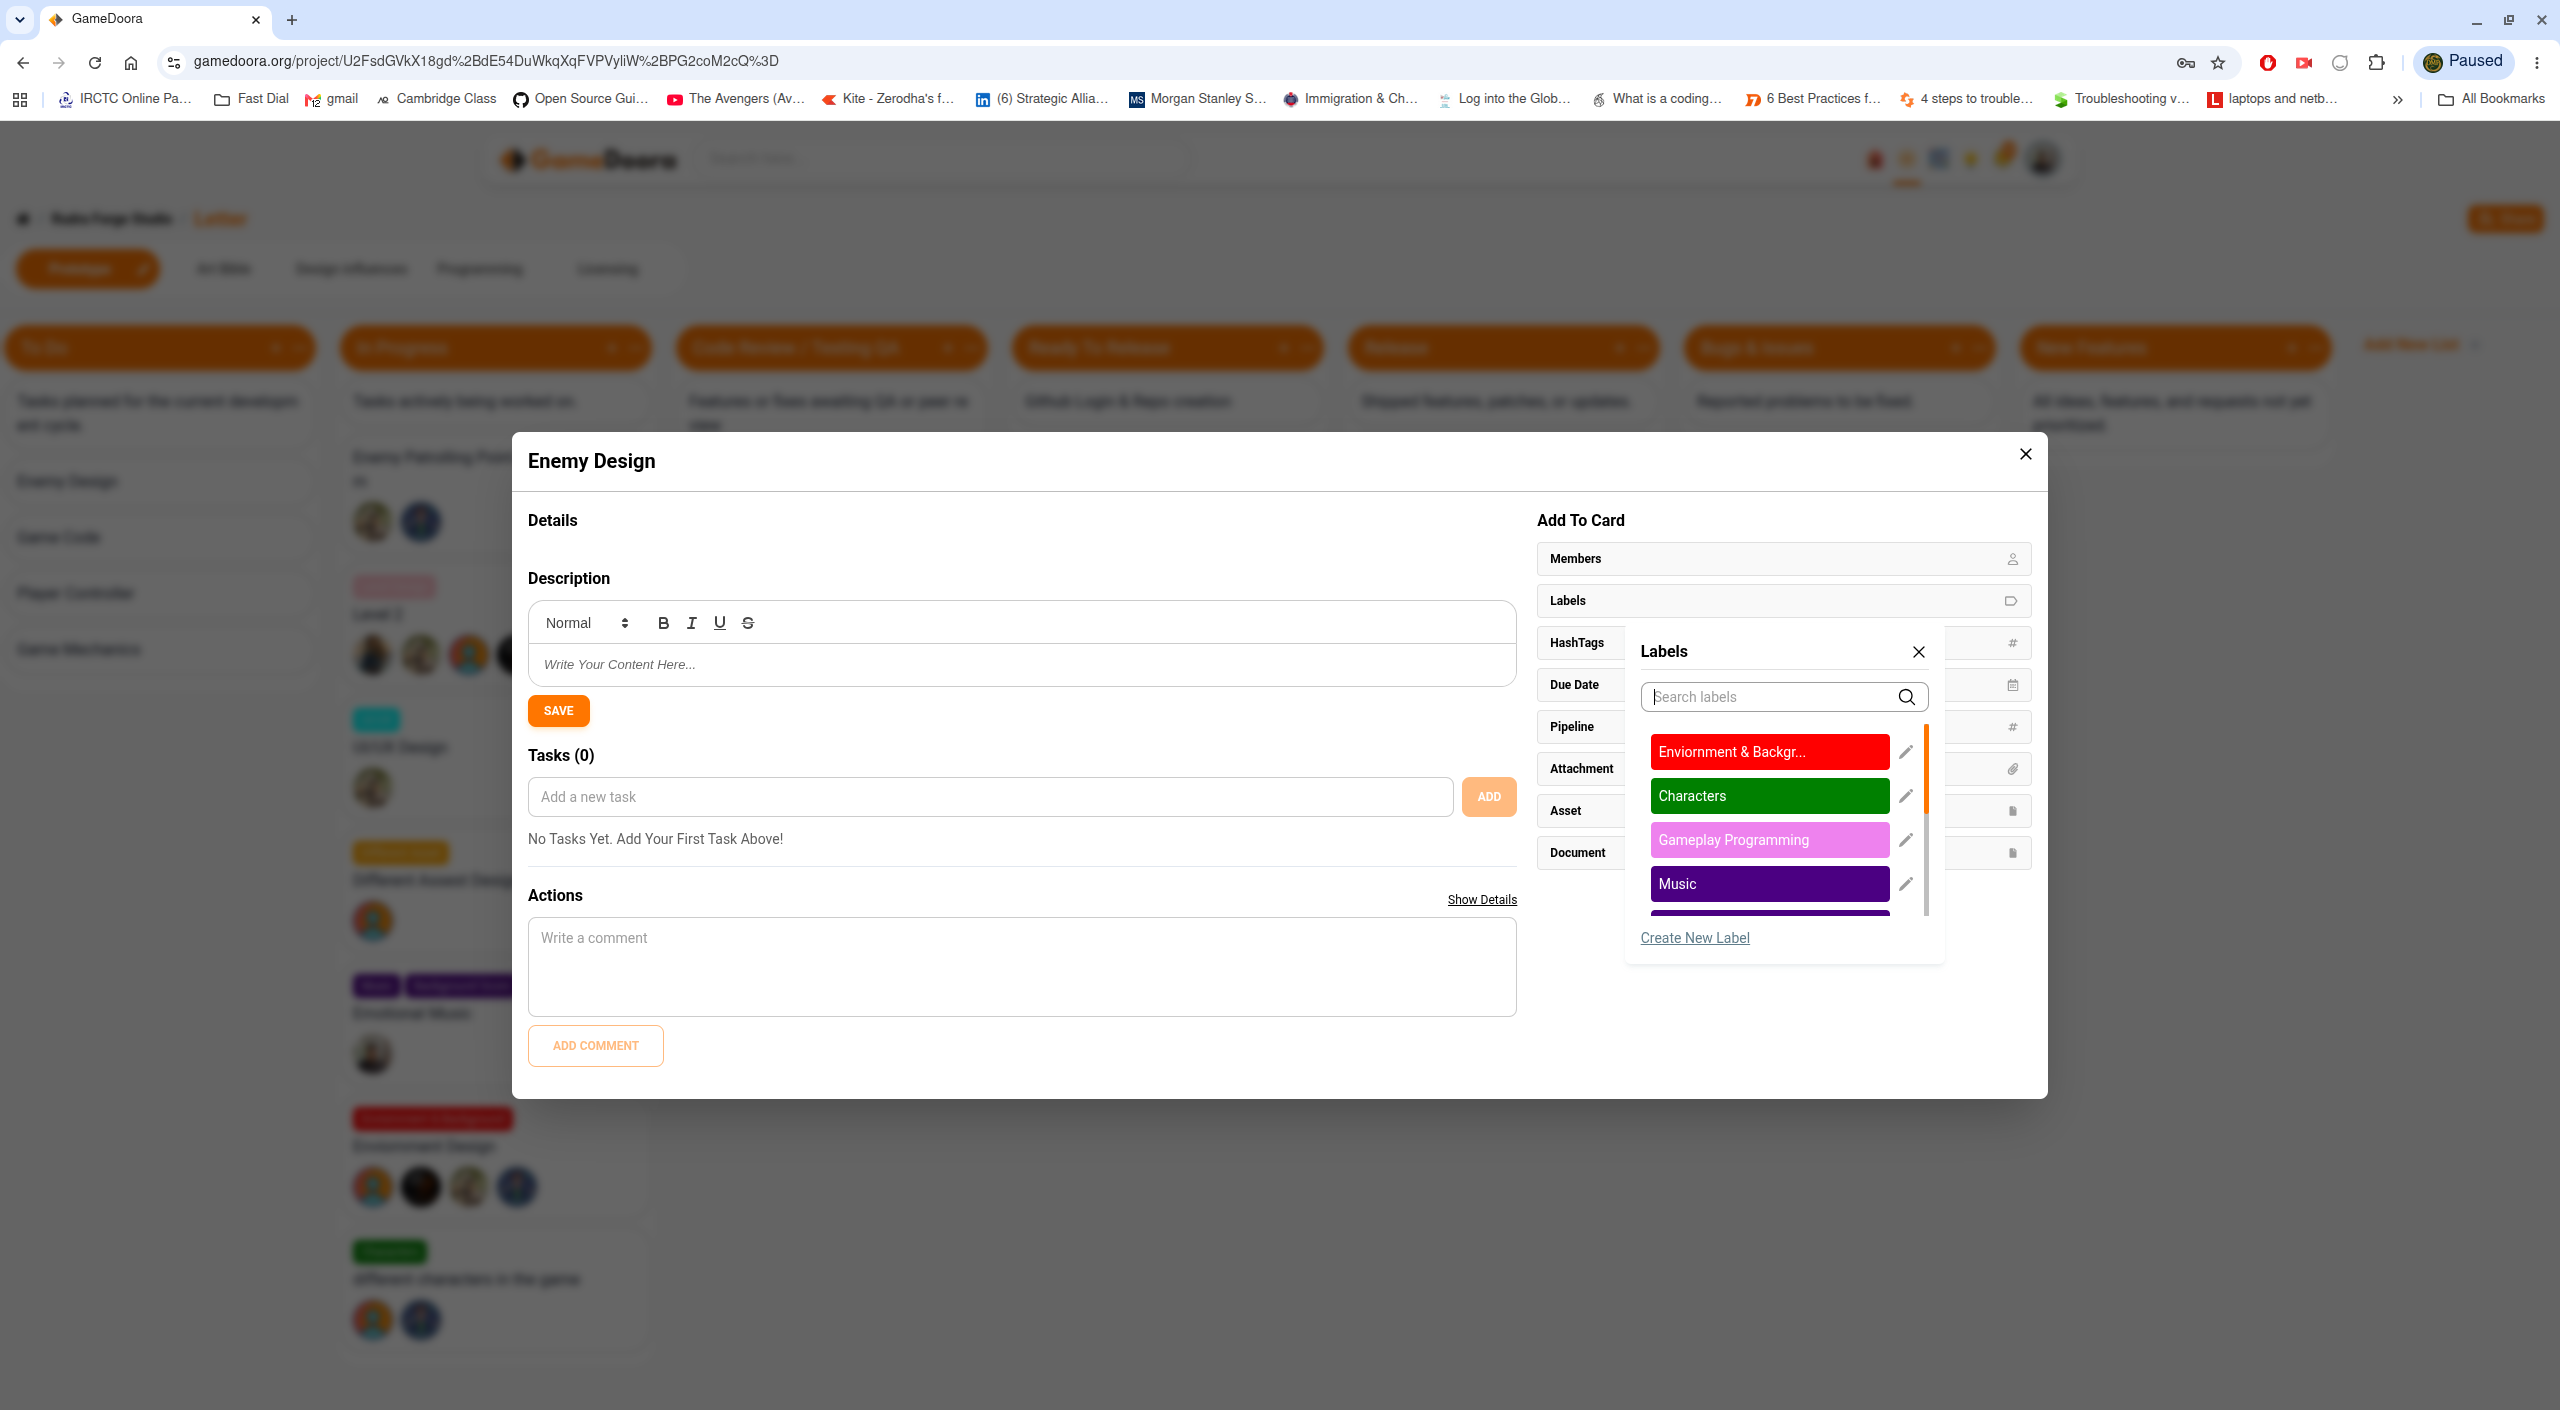Select the green Characters label
This screenshot has width=2560, height=1410.
coord(1769,796)
